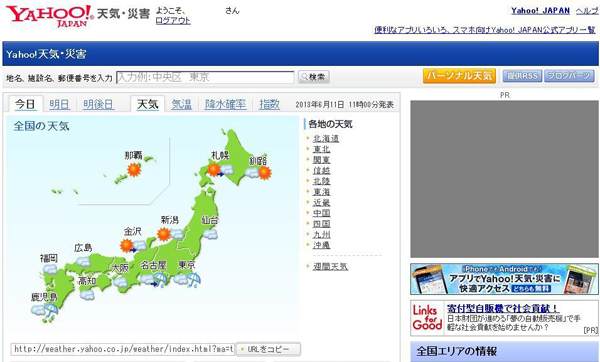600x362 pixels.
Task: Open the 信越 region link
Action: click(321, 171)
